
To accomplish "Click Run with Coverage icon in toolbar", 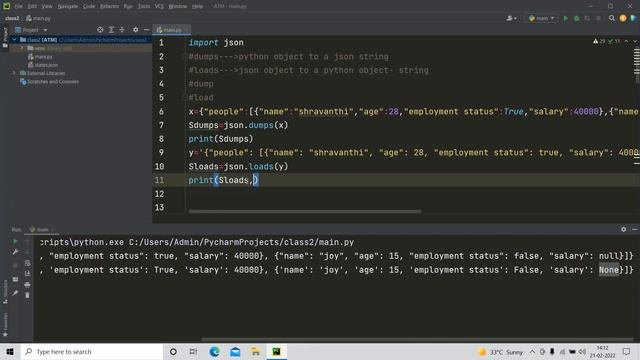I will (x=587, y=18).
